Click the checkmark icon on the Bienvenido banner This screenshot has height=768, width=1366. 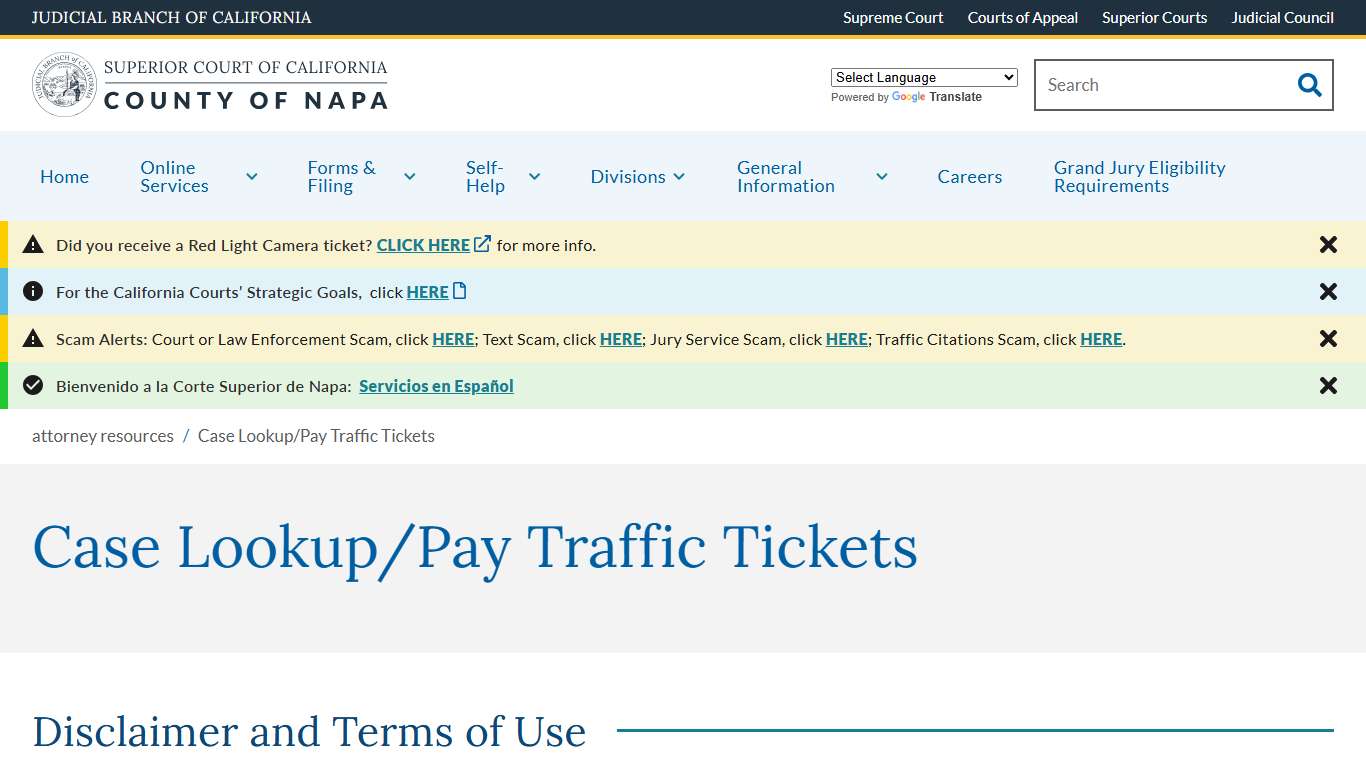(33, 385)
